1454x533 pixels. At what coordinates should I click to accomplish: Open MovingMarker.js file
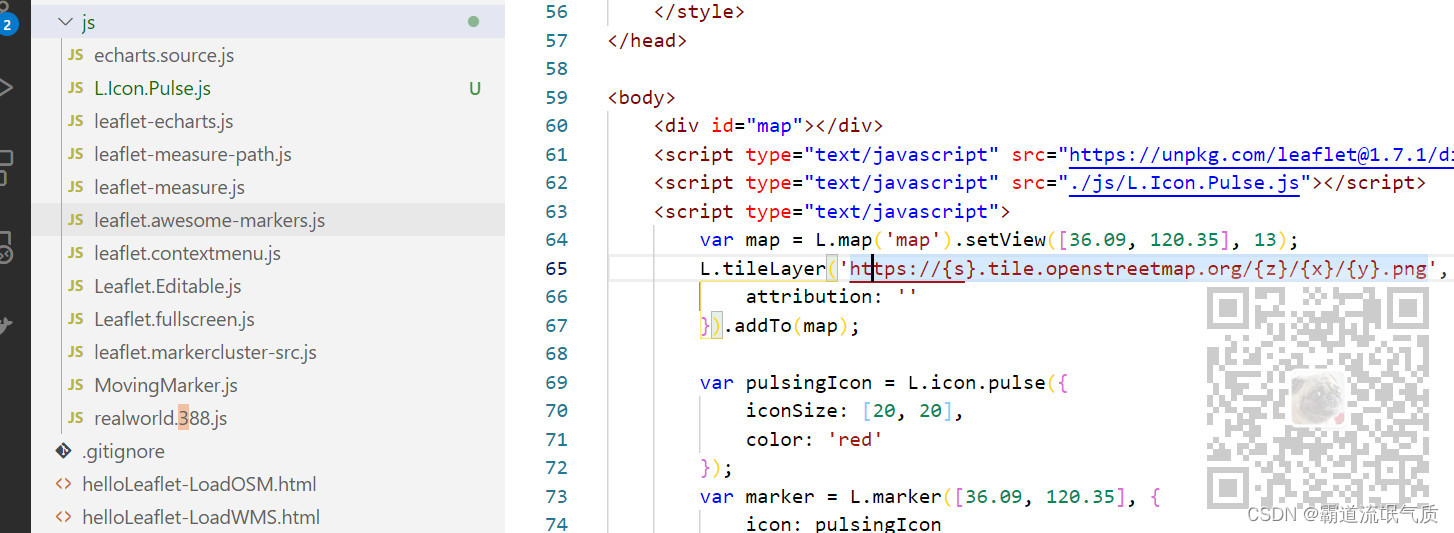click(x=166, y=386)
